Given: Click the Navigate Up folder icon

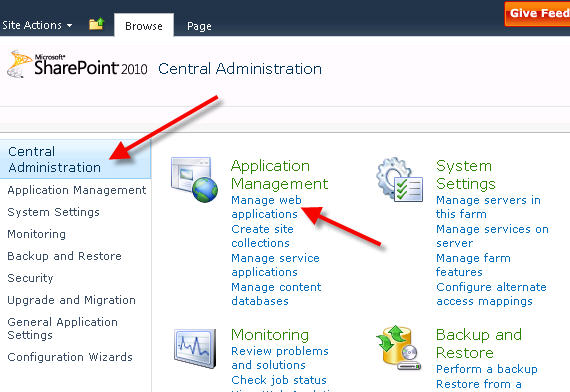Looking at the screenshot, I should tap(97, 24).
